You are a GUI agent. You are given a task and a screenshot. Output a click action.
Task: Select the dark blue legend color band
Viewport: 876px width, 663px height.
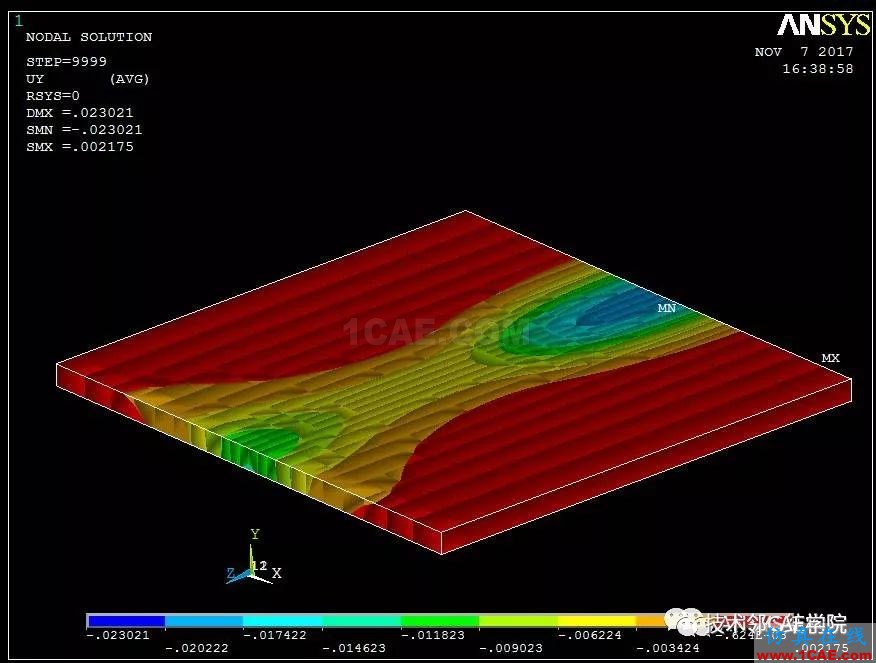(126, 621)
